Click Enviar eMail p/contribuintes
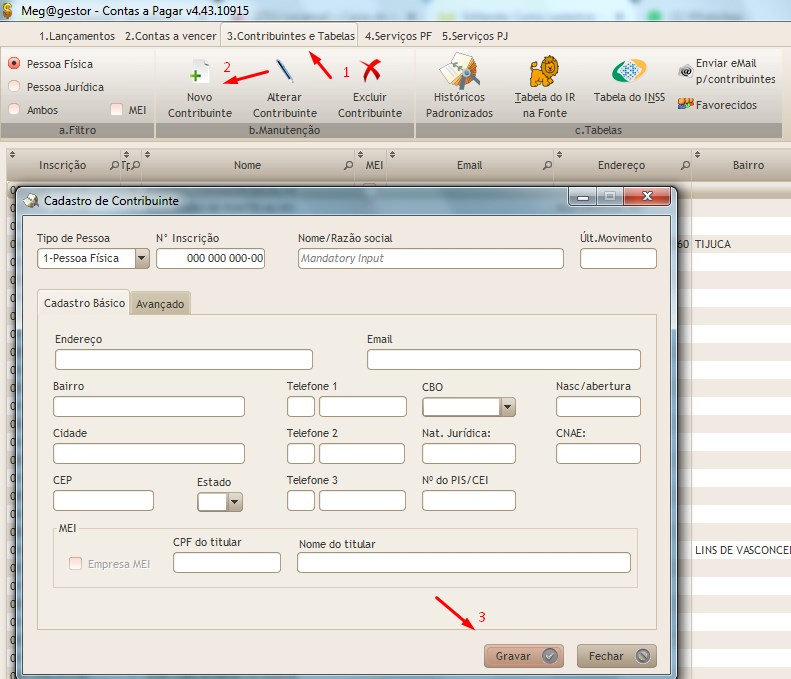This screenshot has height=679, width=791. pyautogui.click(x=727, y=71)
